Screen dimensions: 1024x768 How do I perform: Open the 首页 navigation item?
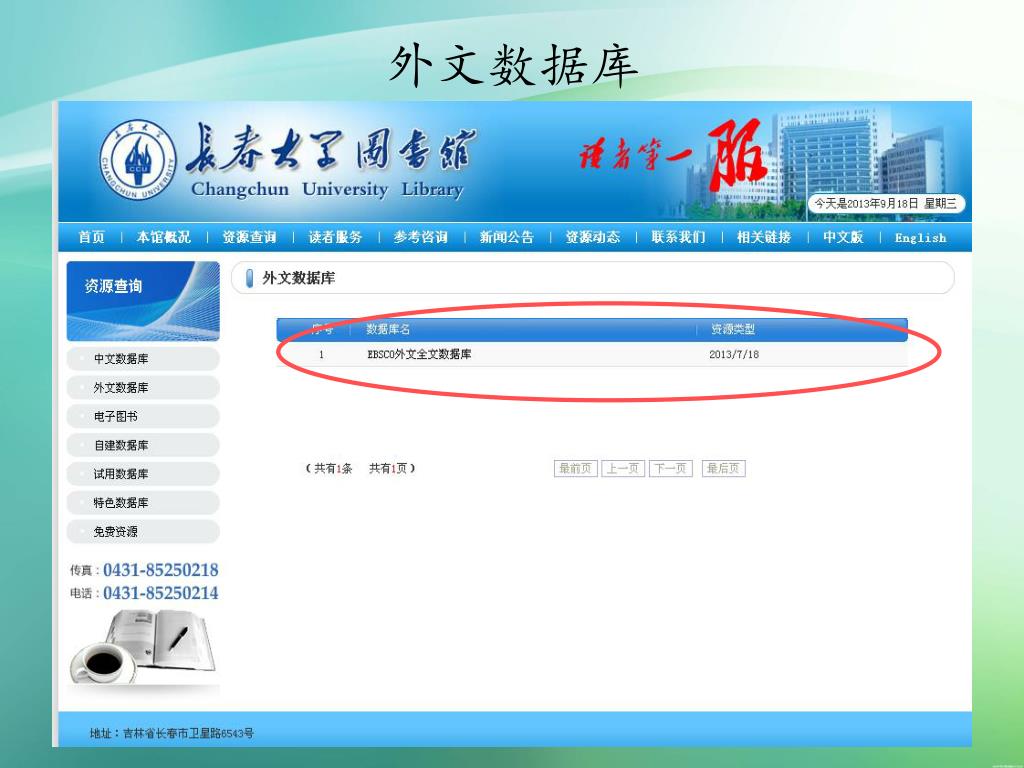coord(91,237)
